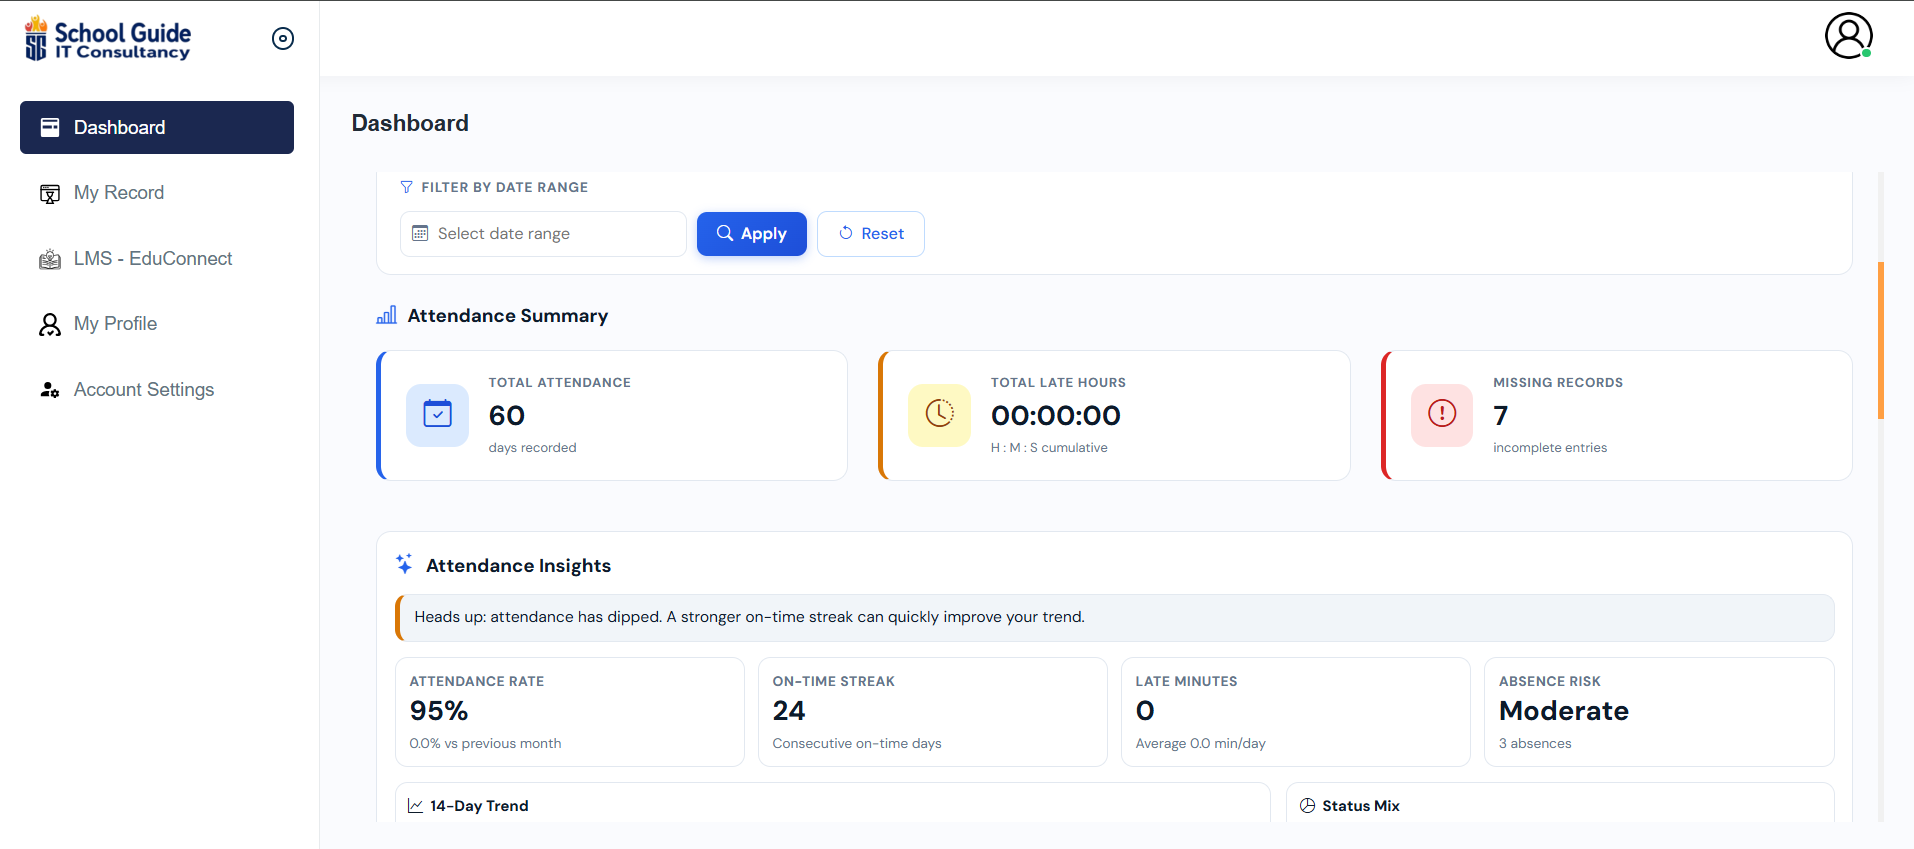This screenshot has width=1914, height=849.
Task: Click the School Guide IT Consultancy logo
Action: pos(107,39)
